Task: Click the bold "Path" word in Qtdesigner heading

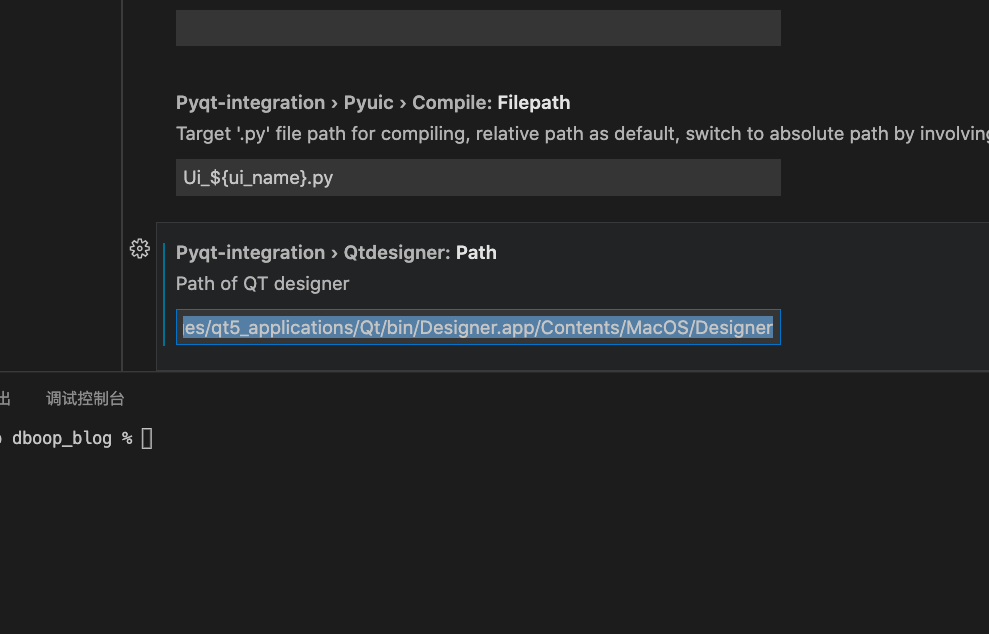Action: (476, 252)
